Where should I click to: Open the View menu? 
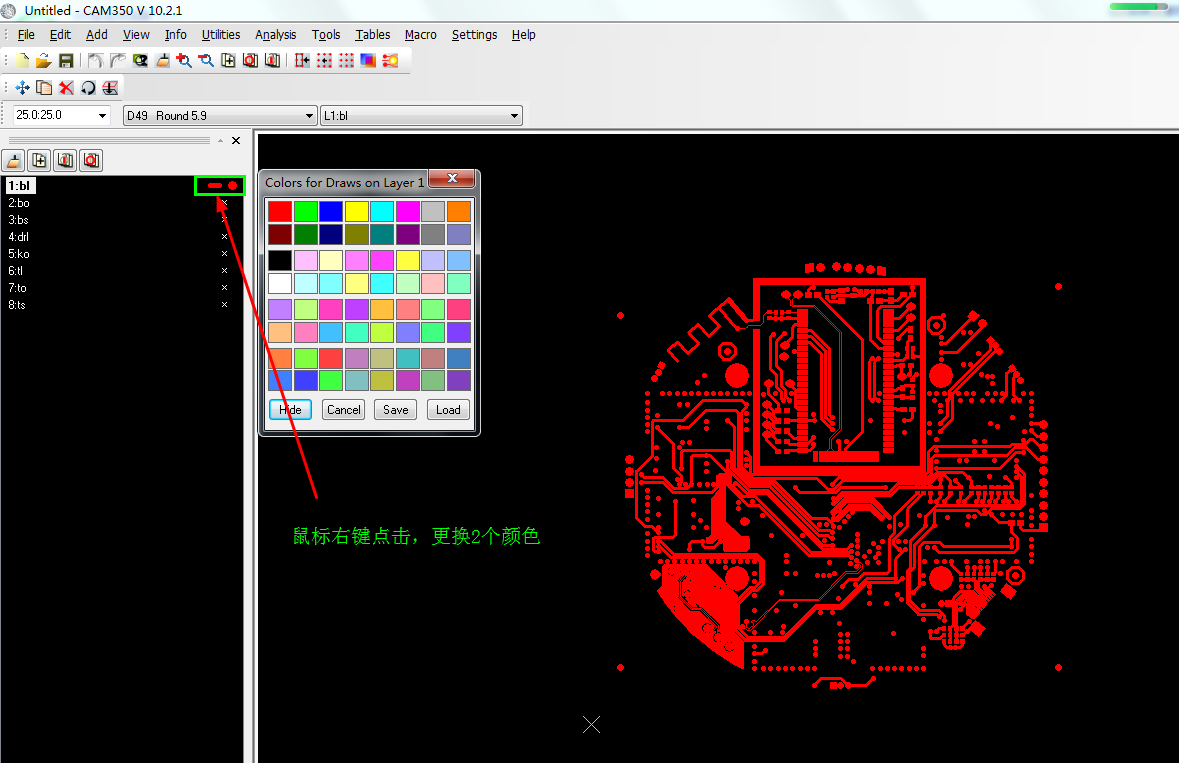[x=136, y=35]
